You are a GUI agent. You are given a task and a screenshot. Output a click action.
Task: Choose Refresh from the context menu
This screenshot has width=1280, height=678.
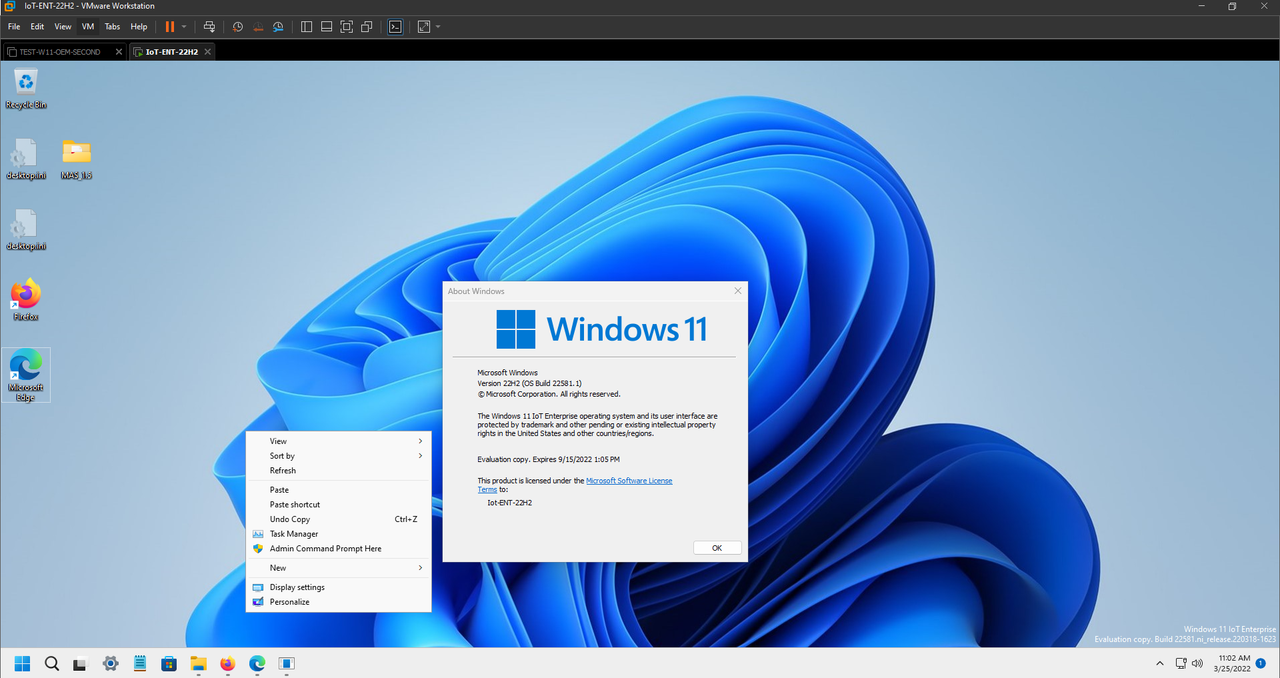pos(338,470)
